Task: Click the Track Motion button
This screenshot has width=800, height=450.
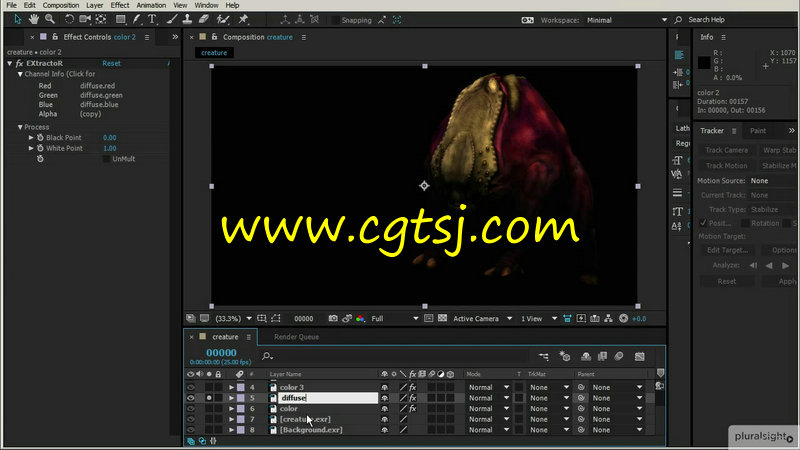Action: point(727,166)
